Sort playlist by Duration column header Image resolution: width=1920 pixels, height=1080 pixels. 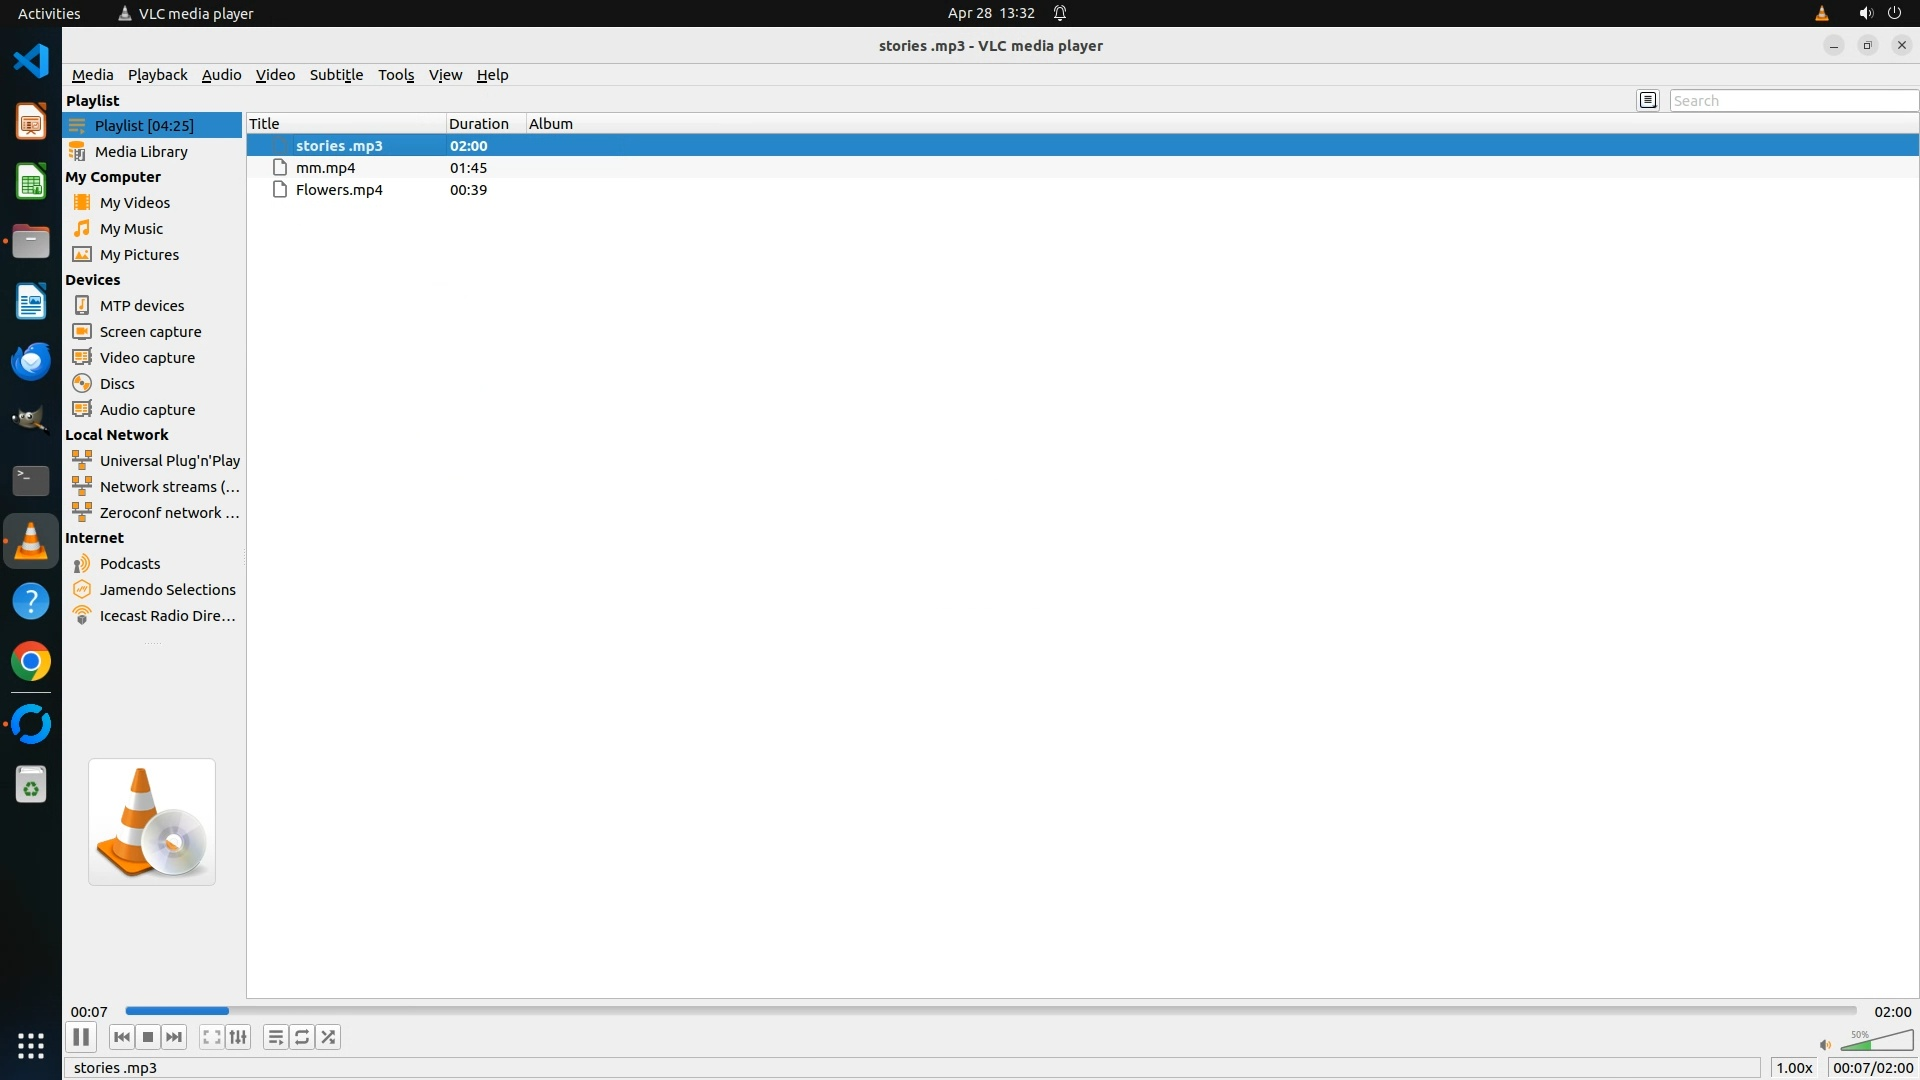pyautogui.click(x=479, y=124)
